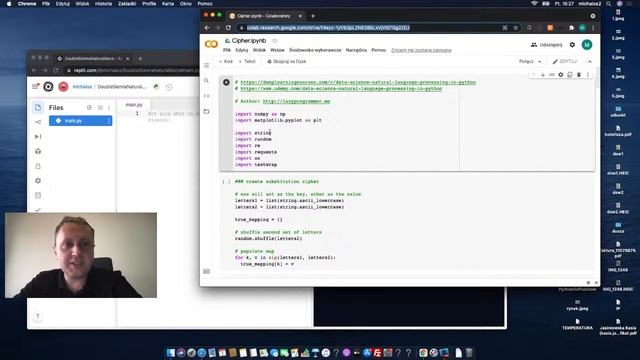The image size is (640, 360).
Task: Open the Widok menu in Colab
Action: 259,50
